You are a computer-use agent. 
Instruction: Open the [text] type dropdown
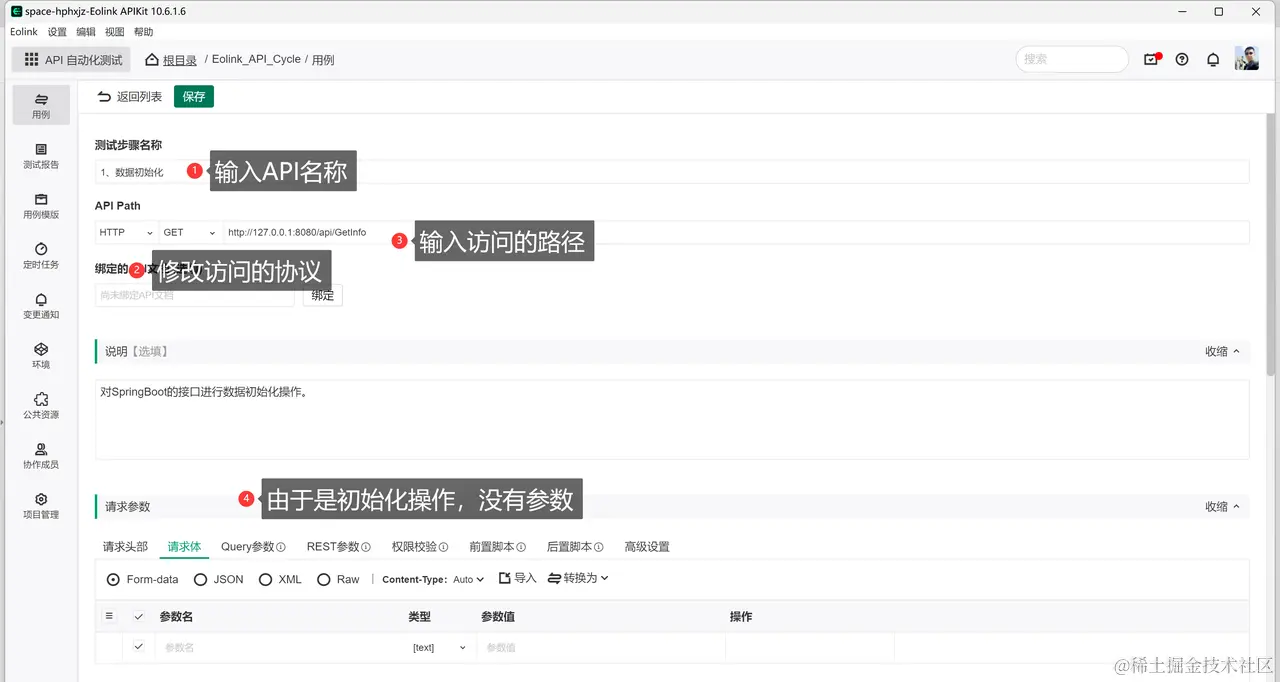pos(439,648)
